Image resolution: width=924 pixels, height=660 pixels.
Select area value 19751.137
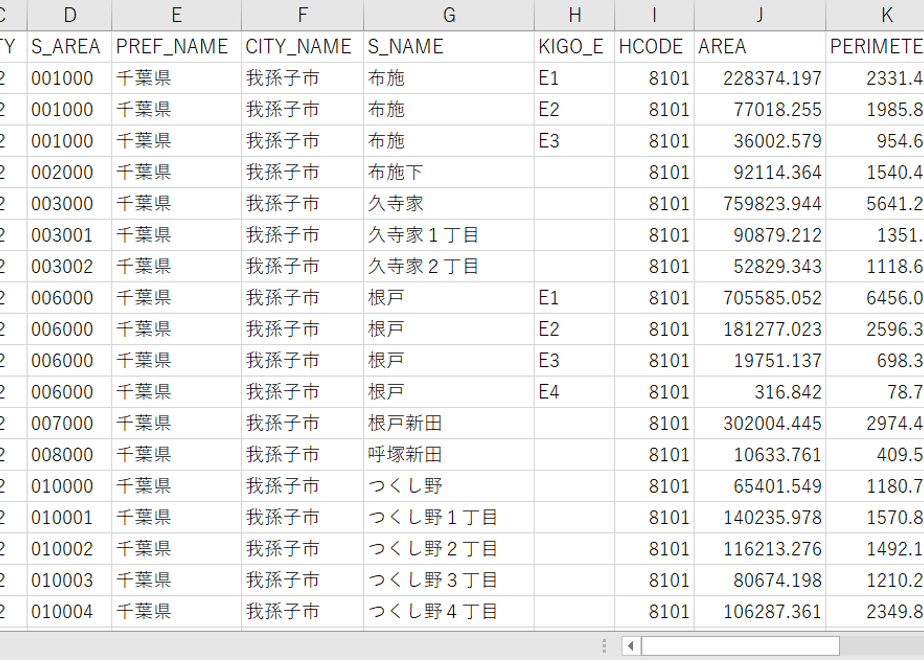click(760, 360)
